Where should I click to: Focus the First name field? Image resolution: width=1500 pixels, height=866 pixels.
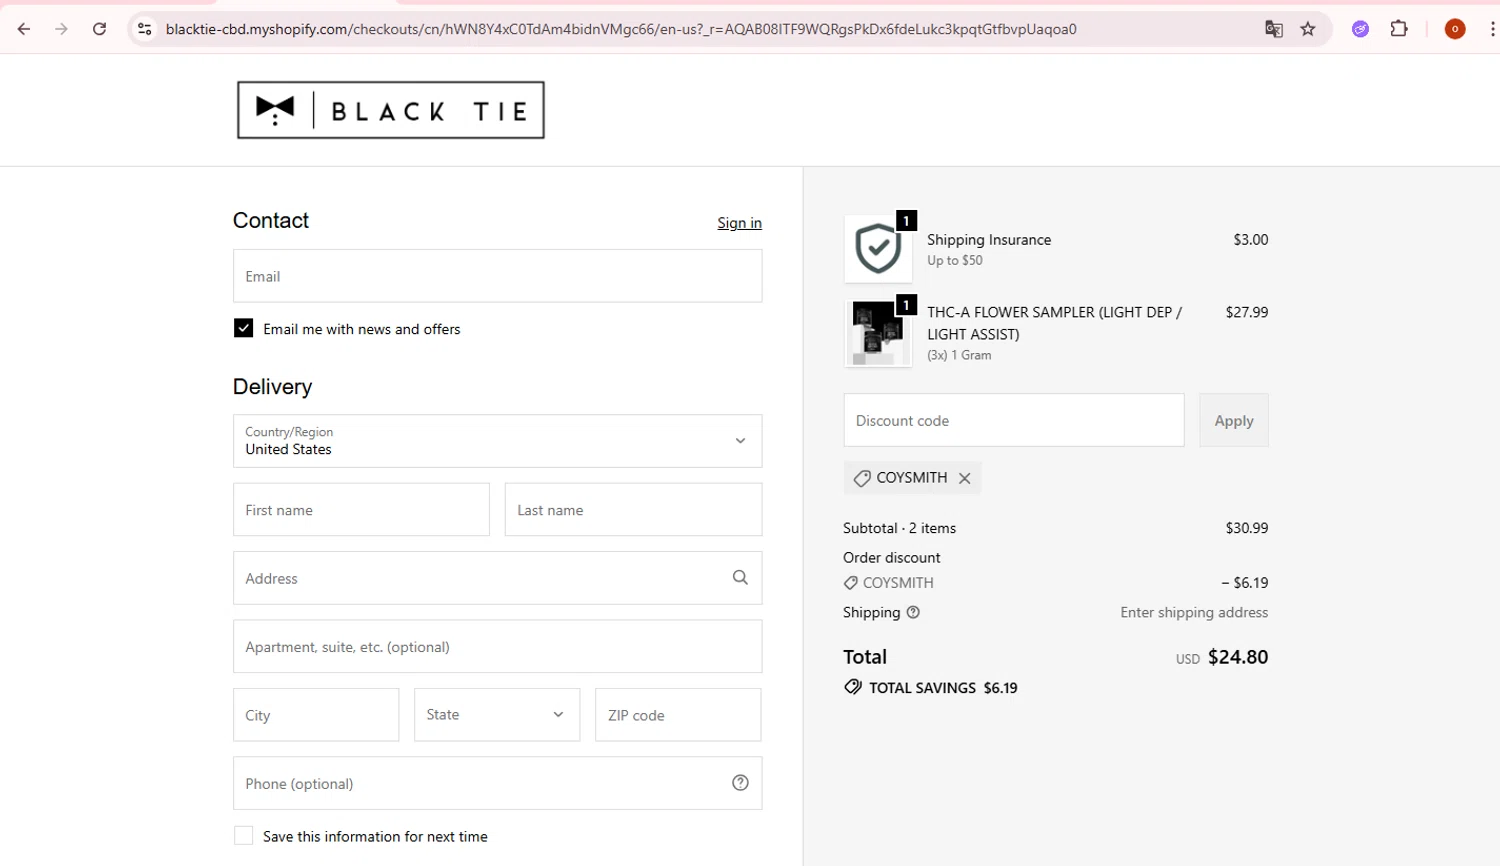click(361, 510)
